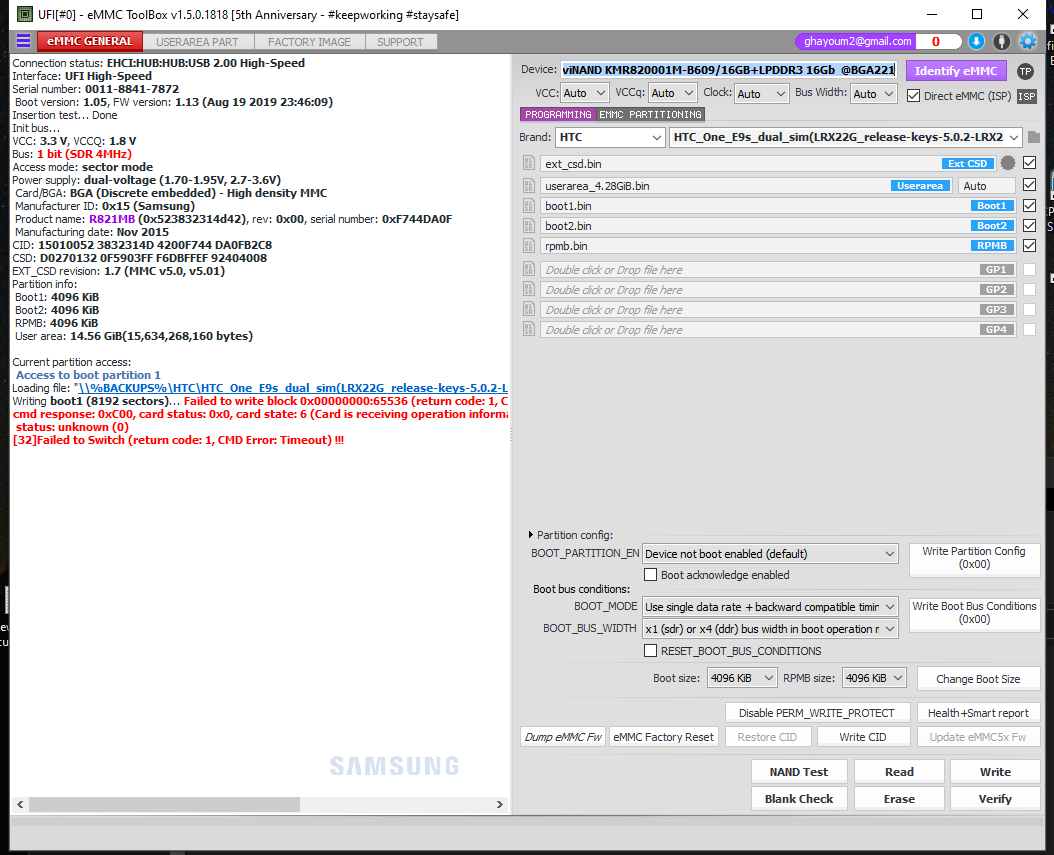Open folder icon next to firmware model
This screenshot has height=855, width=1054.
pos(1034,137)
